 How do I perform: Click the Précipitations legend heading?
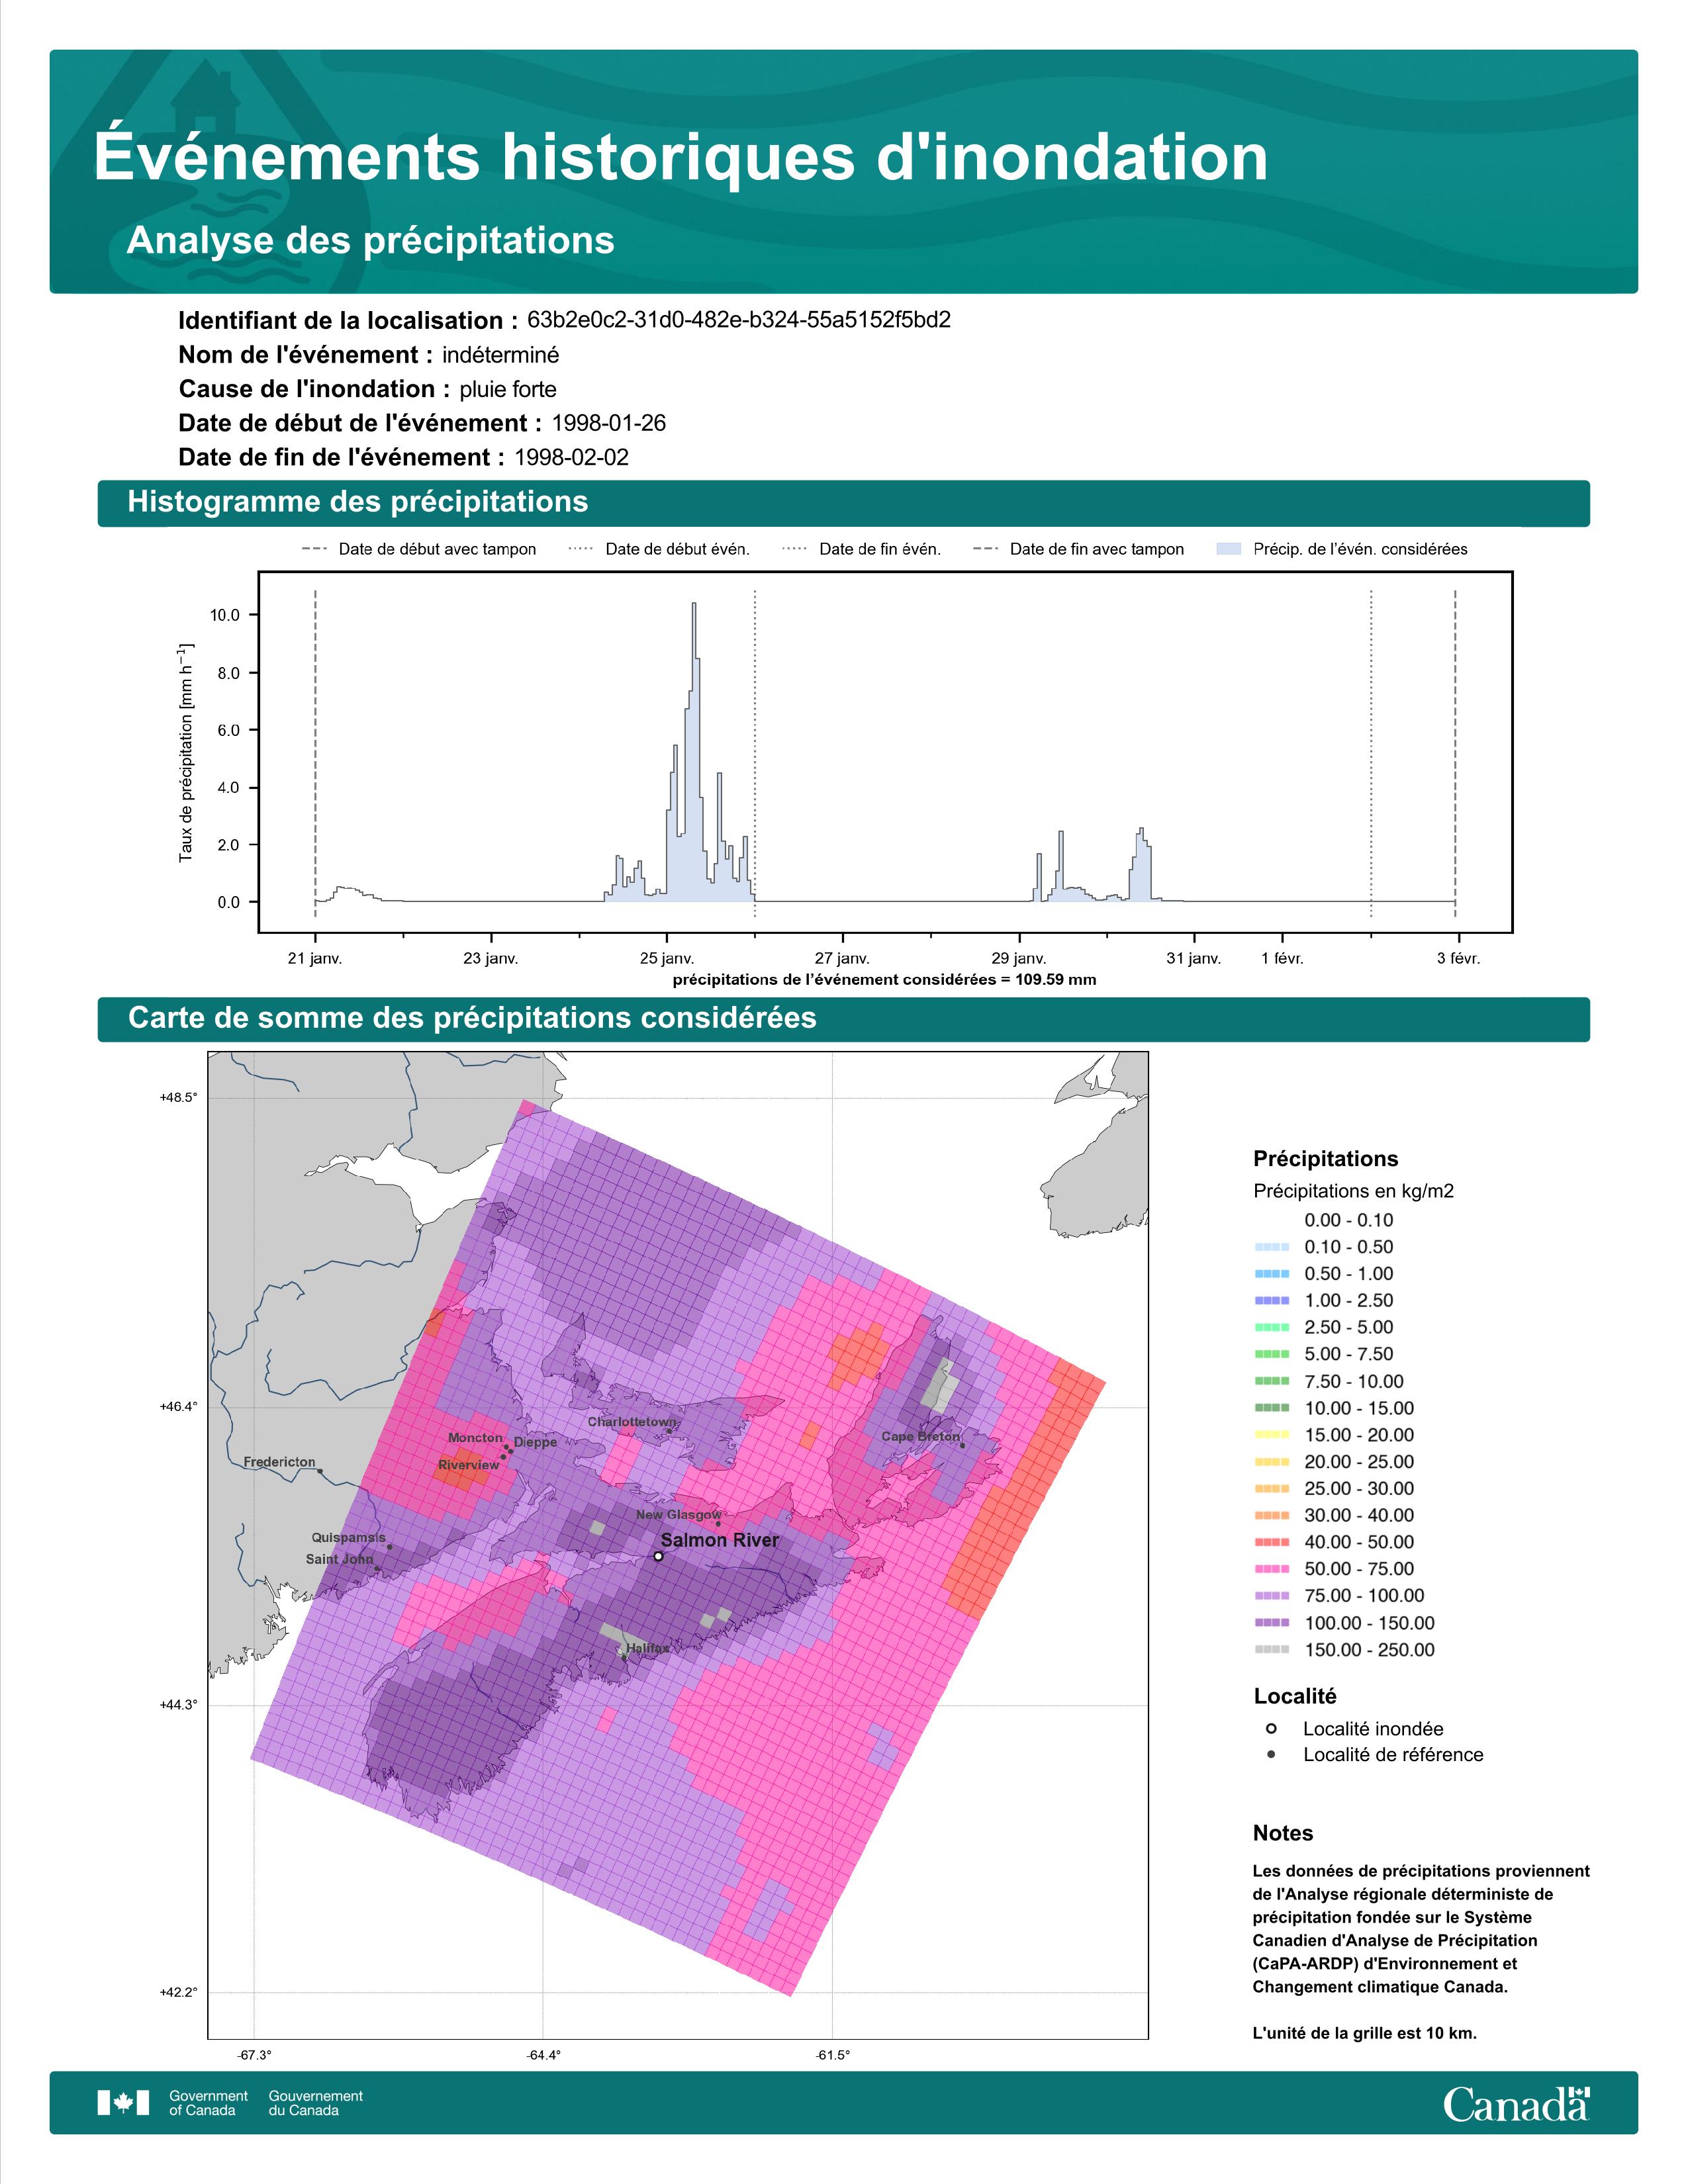(1325, 1159)
